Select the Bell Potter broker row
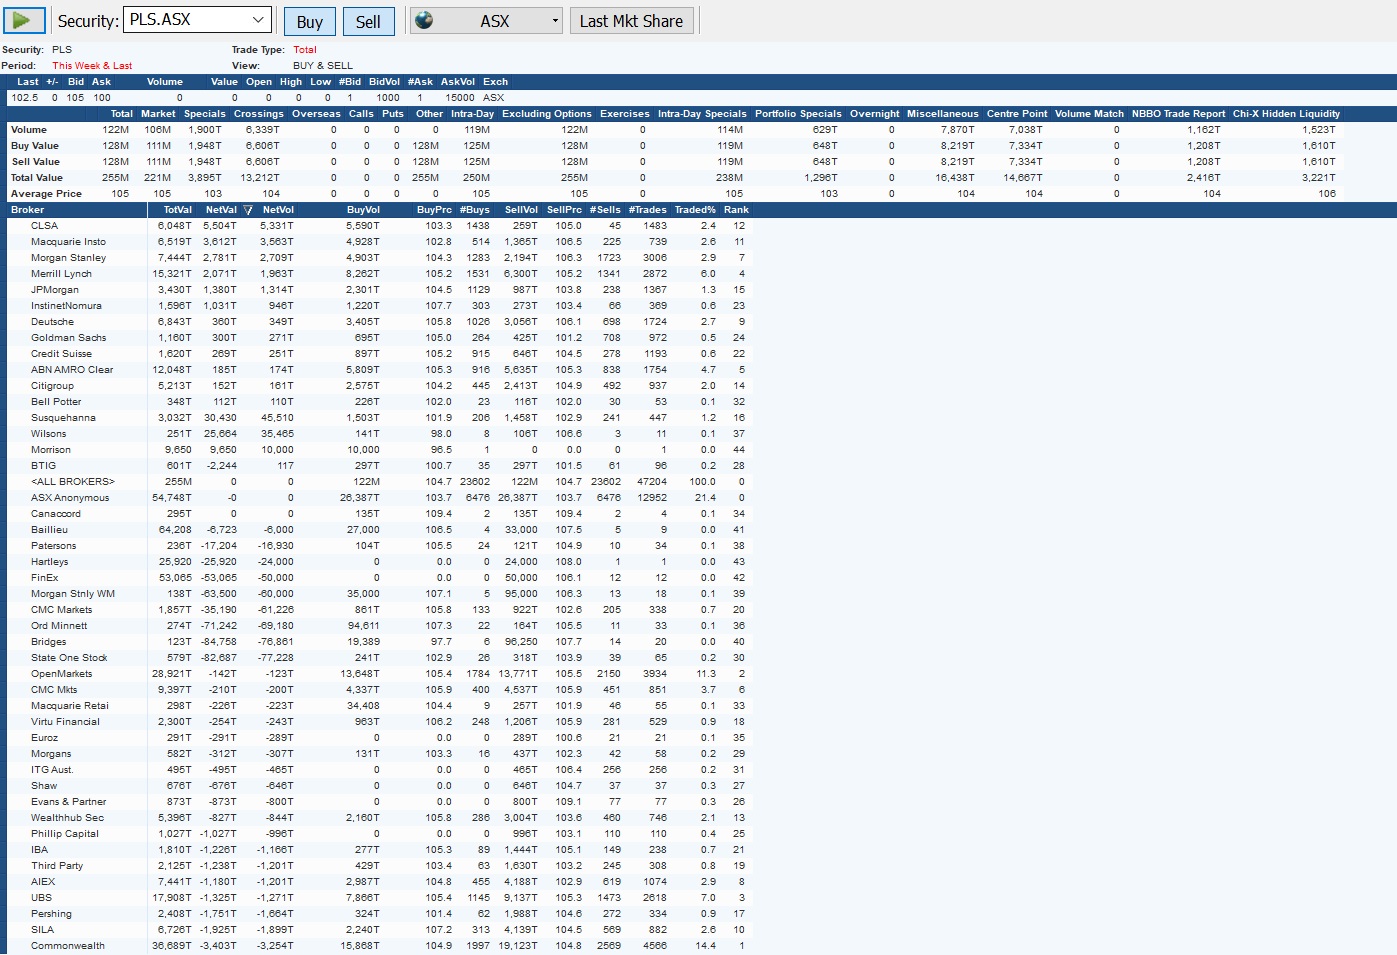Screen dimensions: 1397x955 pos(378,402)
